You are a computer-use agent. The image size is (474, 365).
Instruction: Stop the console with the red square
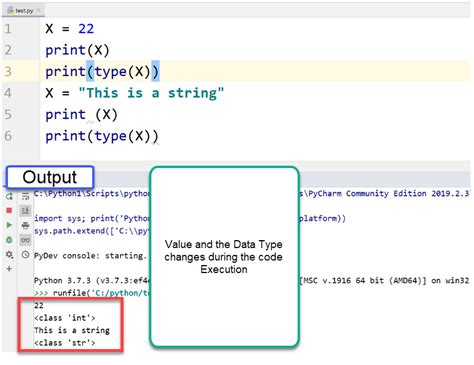(9, 210)
